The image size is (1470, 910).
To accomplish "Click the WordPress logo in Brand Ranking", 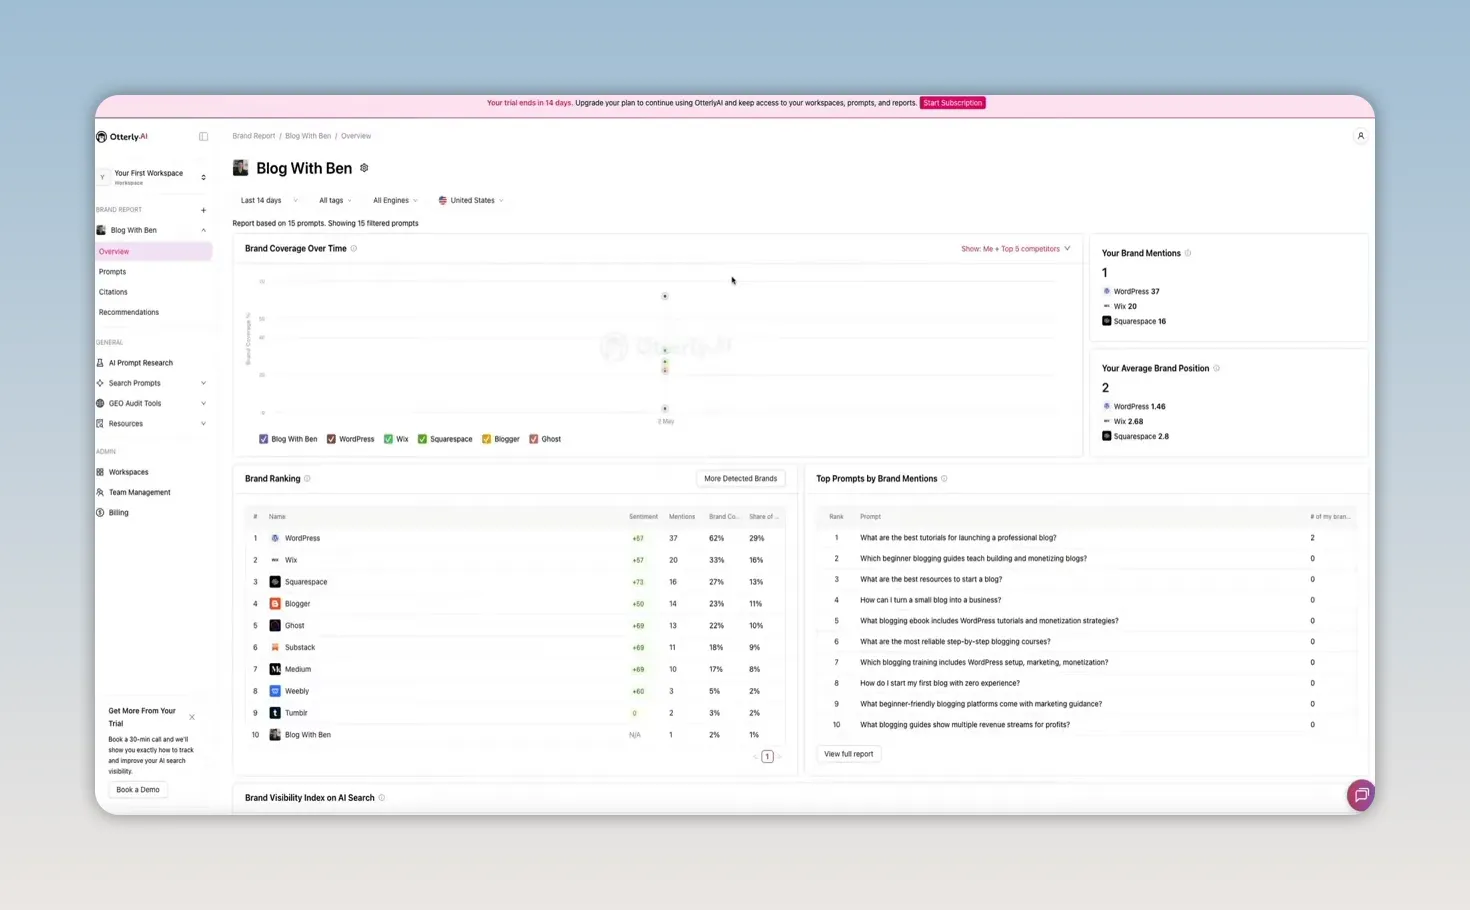I will [275, 538].
